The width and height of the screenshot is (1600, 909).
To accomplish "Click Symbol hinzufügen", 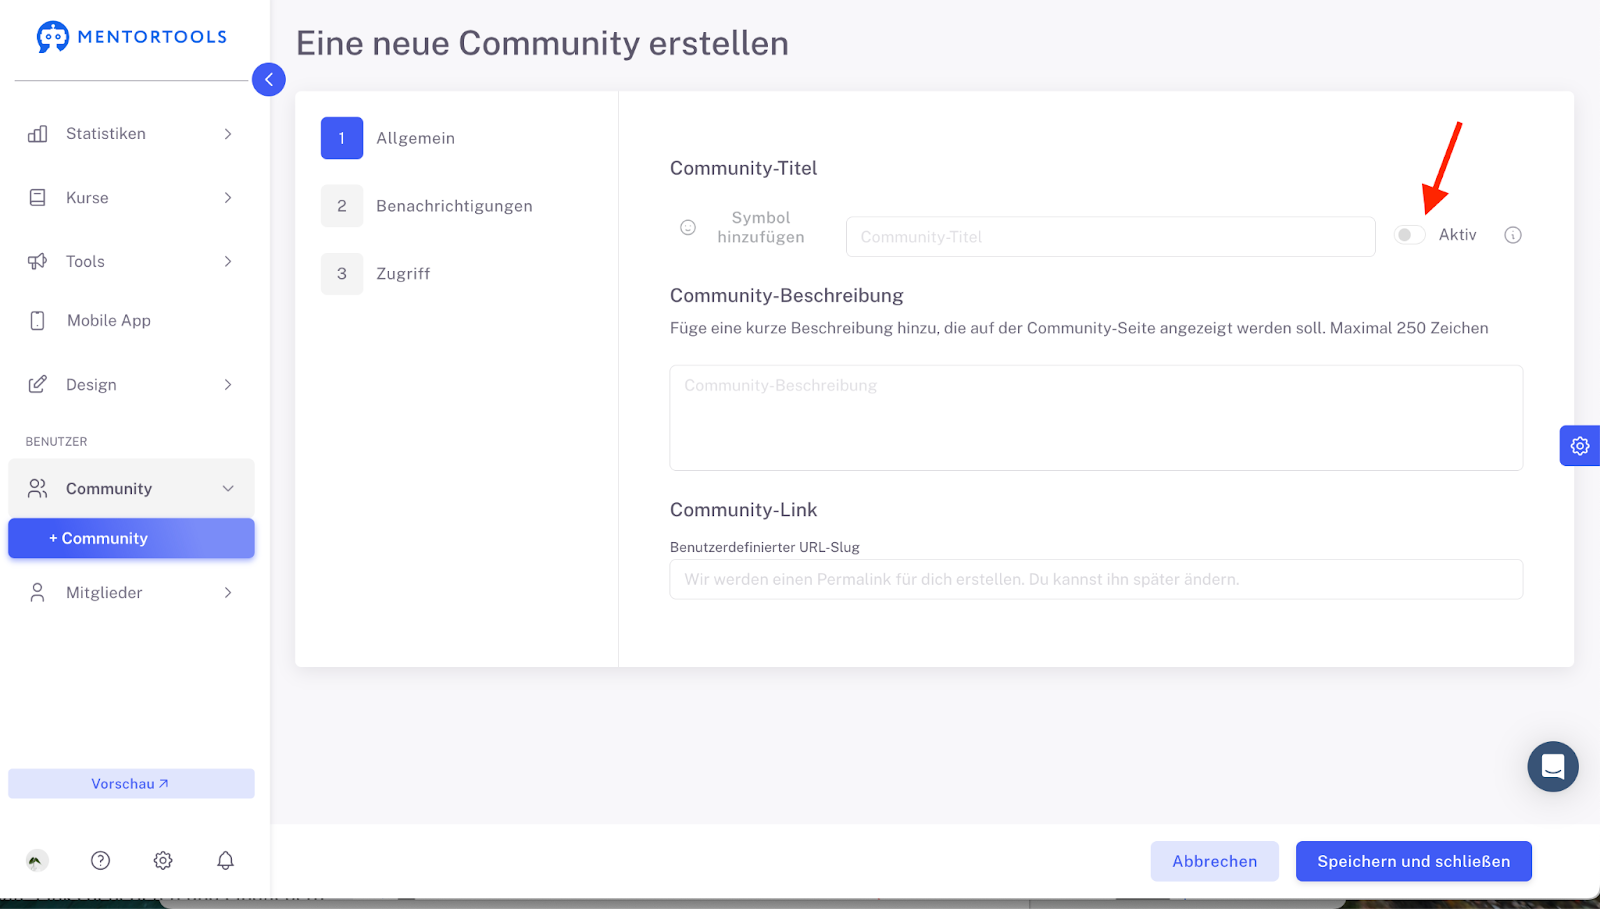I will click(761, 227).
